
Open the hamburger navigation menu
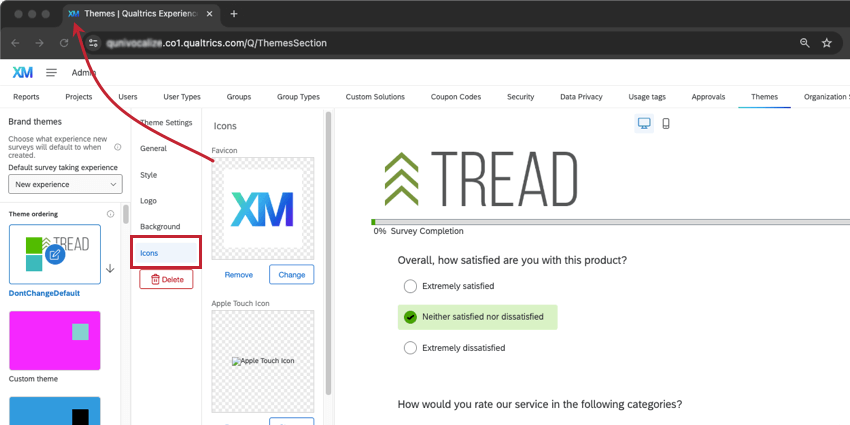tap(51, 73)
